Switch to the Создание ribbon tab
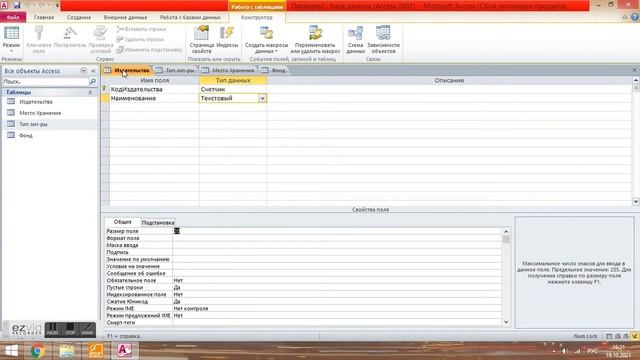 79,18
